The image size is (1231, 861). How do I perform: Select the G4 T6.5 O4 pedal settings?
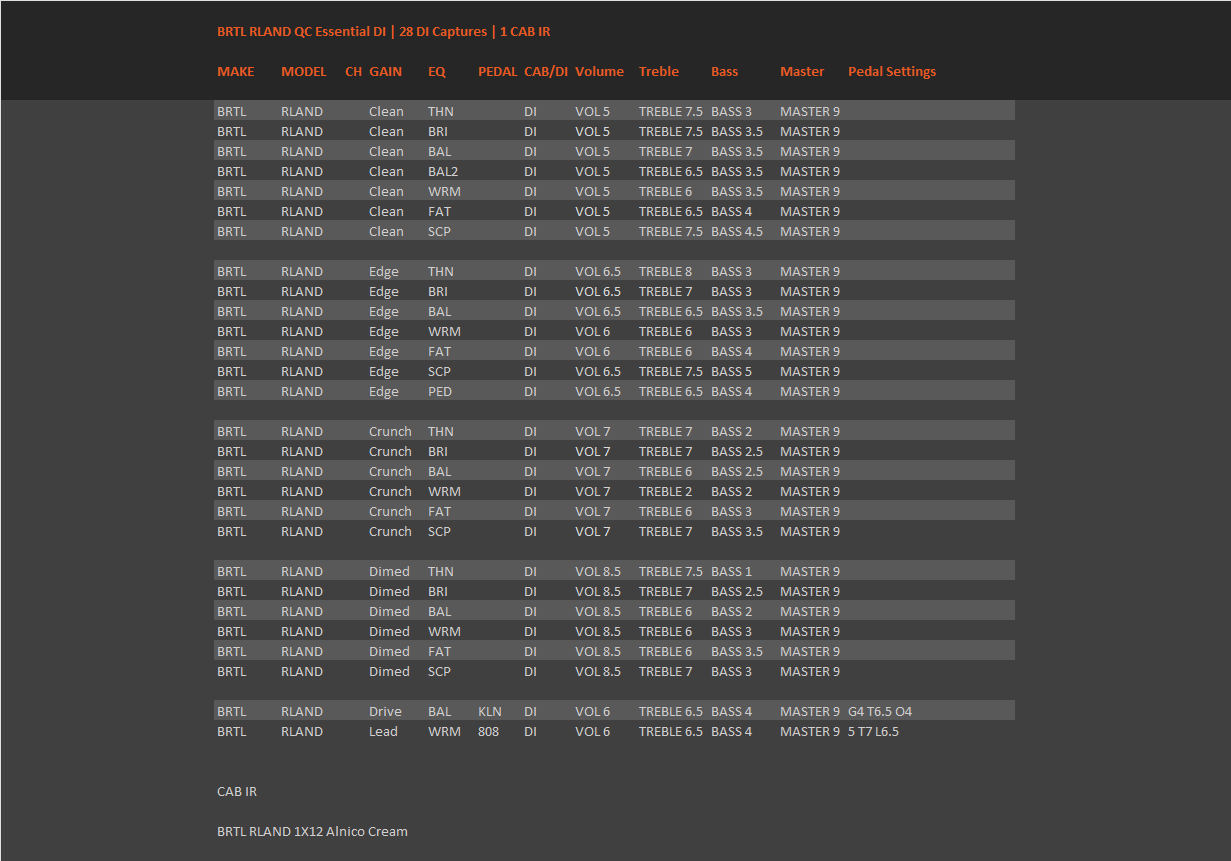click(880, 711)
